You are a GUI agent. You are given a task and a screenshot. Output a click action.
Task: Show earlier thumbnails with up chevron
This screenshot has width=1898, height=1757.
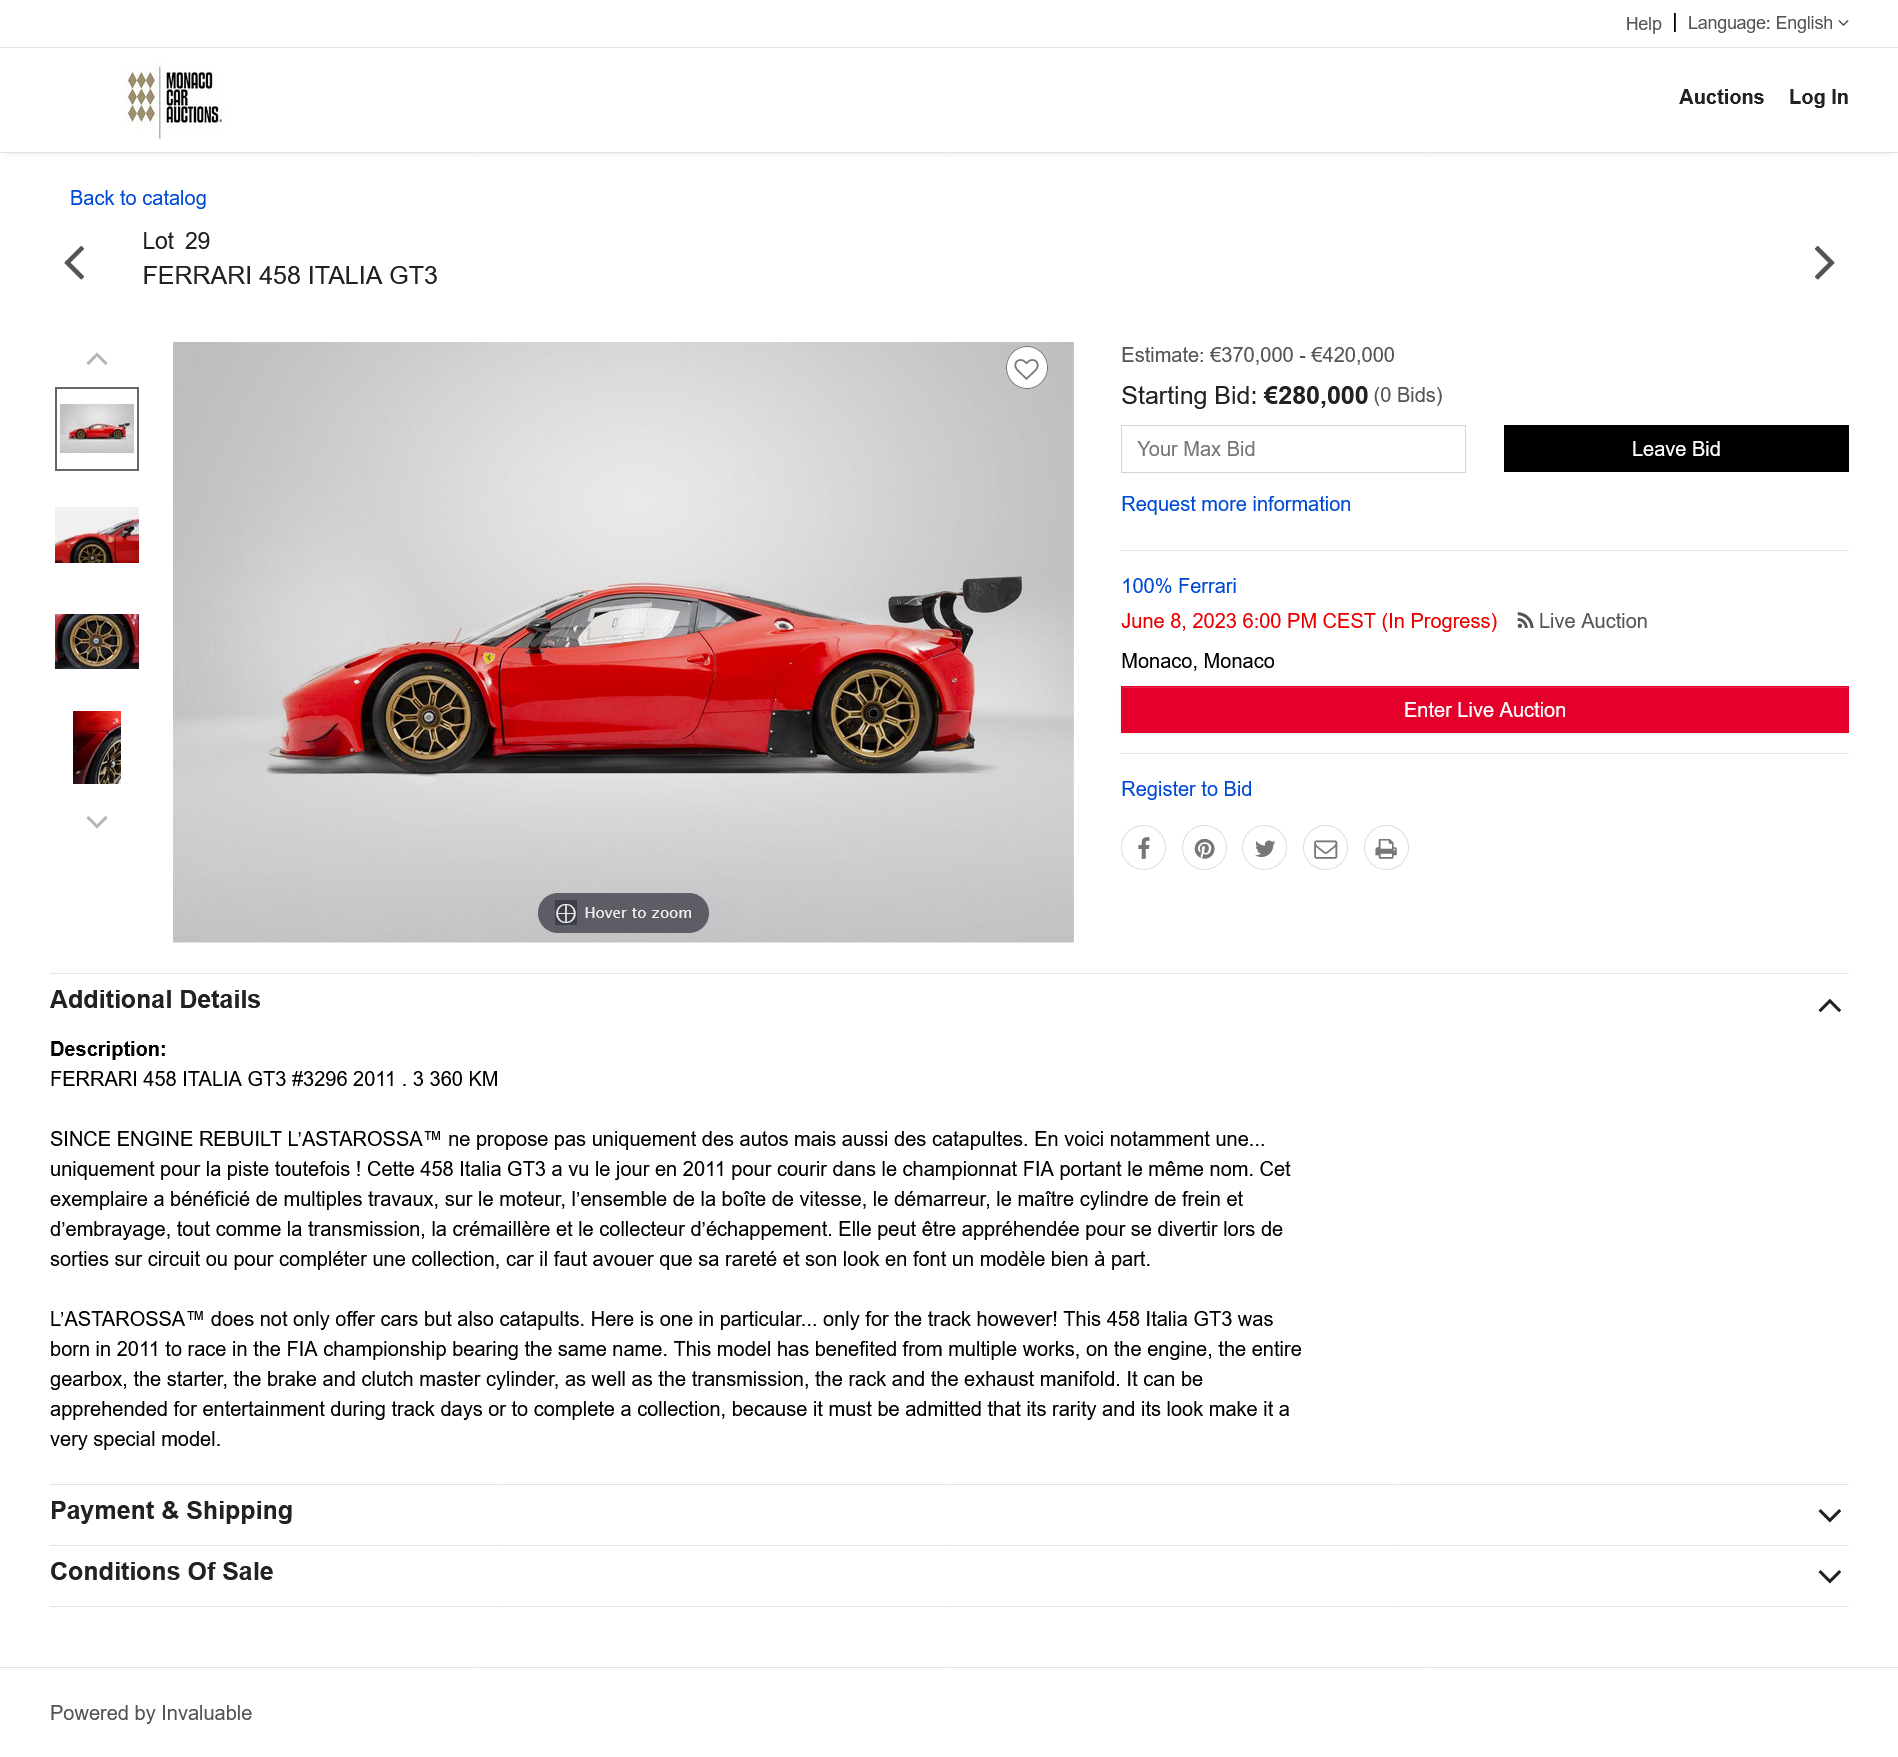pos(97,359)
